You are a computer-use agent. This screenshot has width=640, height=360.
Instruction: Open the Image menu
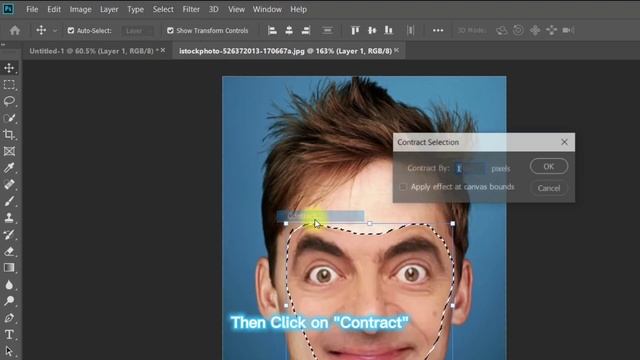[x=80, y=9]
